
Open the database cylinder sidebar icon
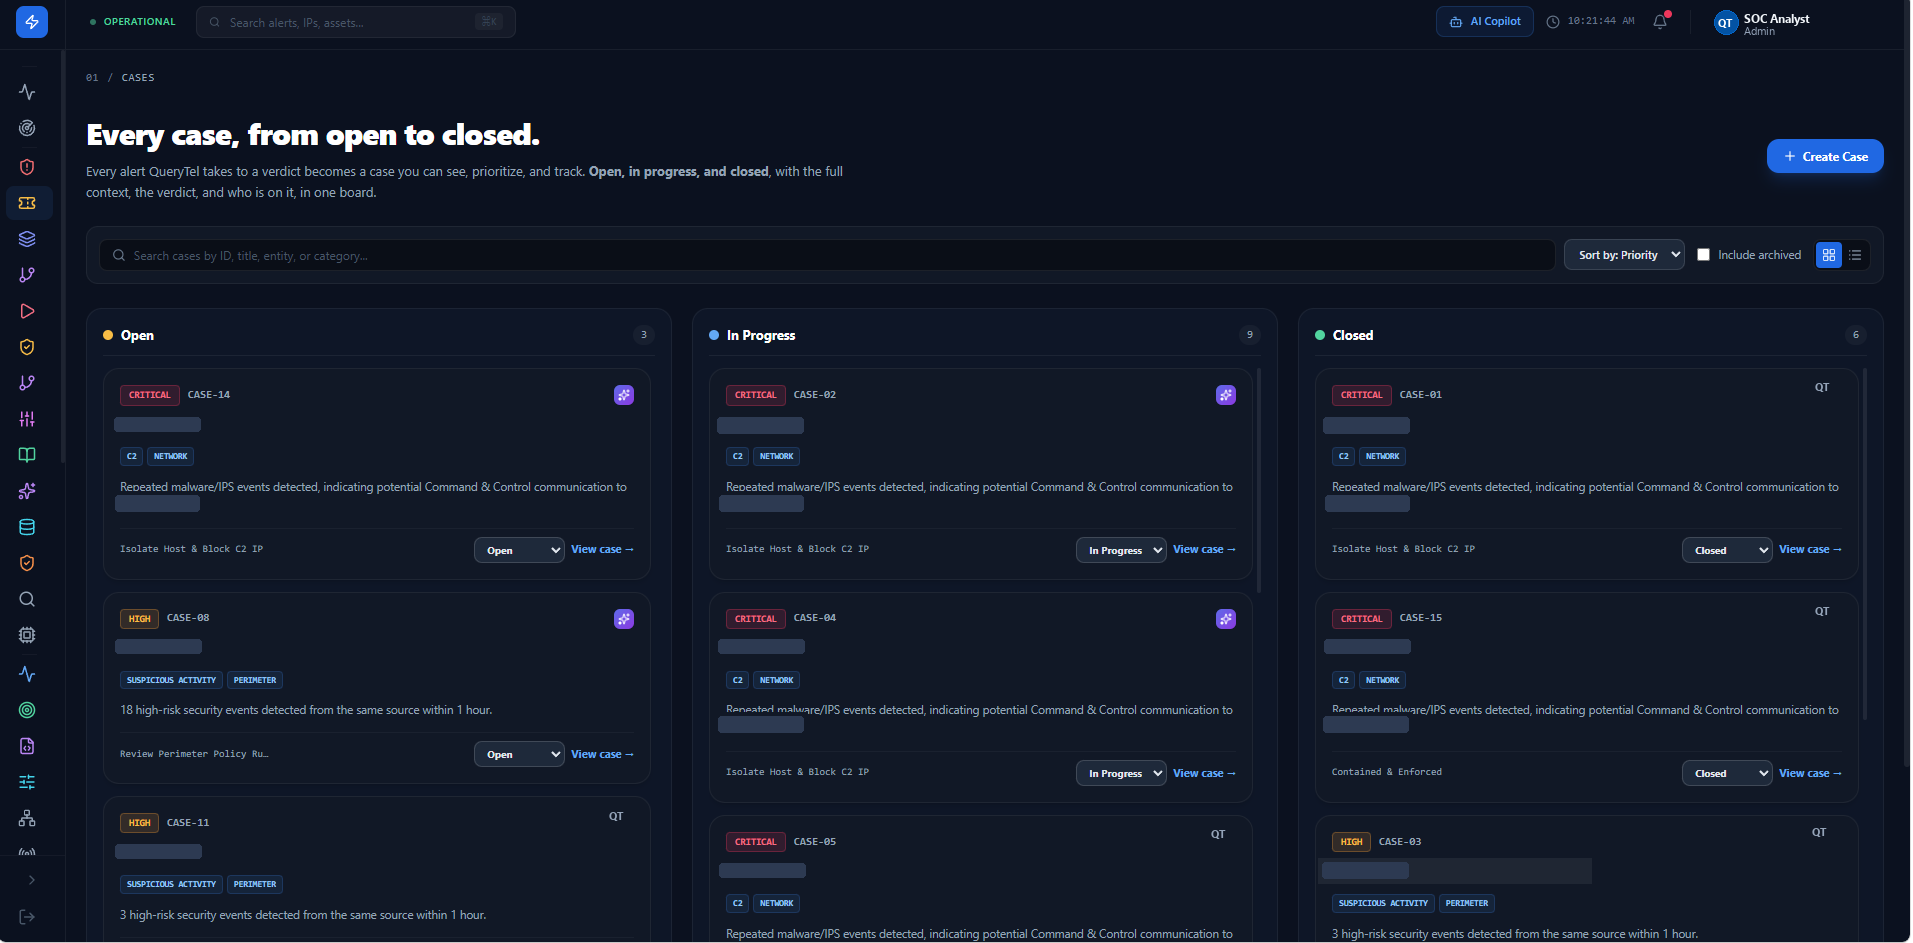(x=27, y=527)
